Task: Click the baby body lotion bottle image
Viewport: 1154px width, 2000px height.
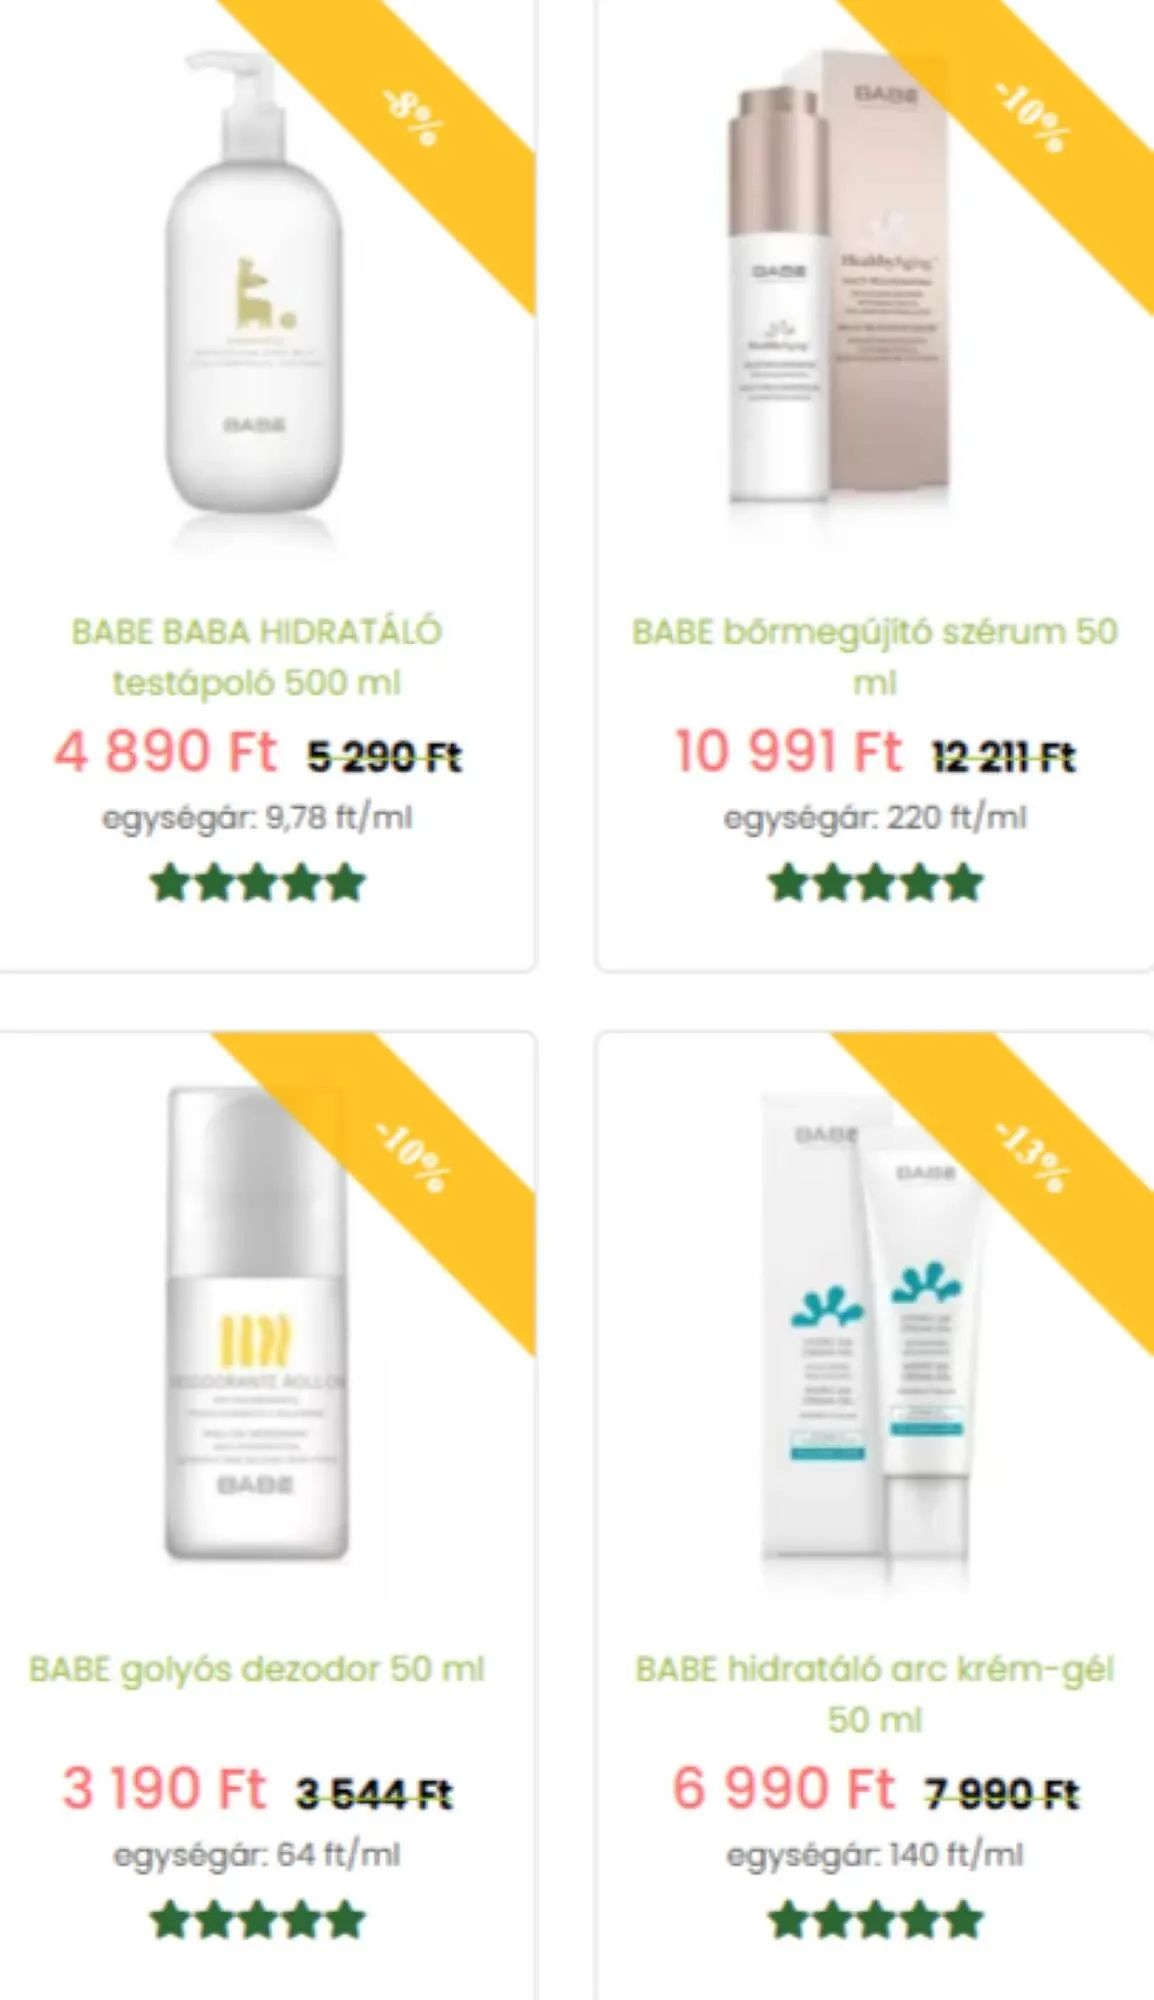Action: 255,285
